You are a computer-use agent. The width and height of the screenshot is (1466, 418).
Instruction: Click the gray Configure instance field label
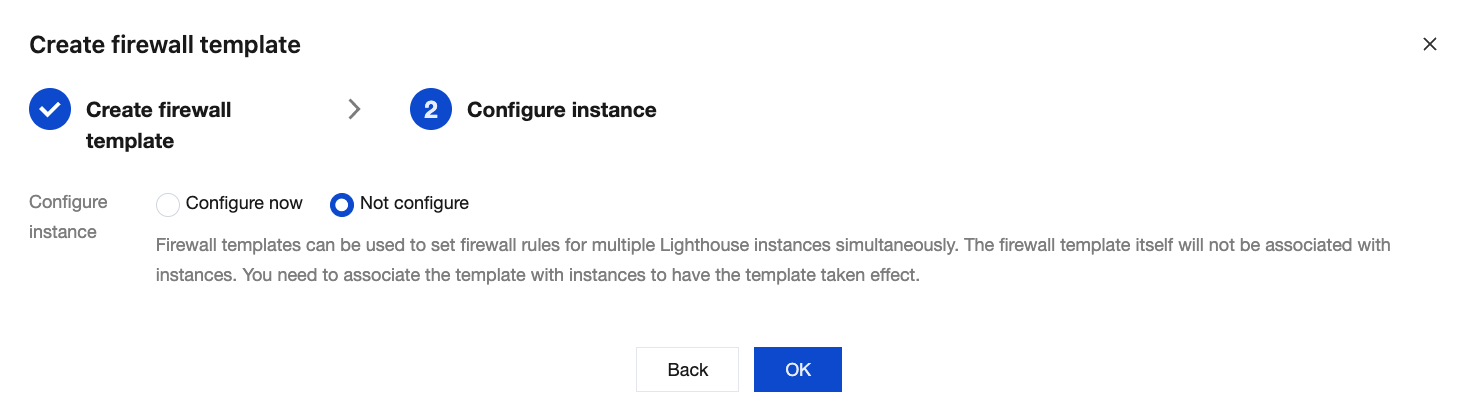coord(68,217)
